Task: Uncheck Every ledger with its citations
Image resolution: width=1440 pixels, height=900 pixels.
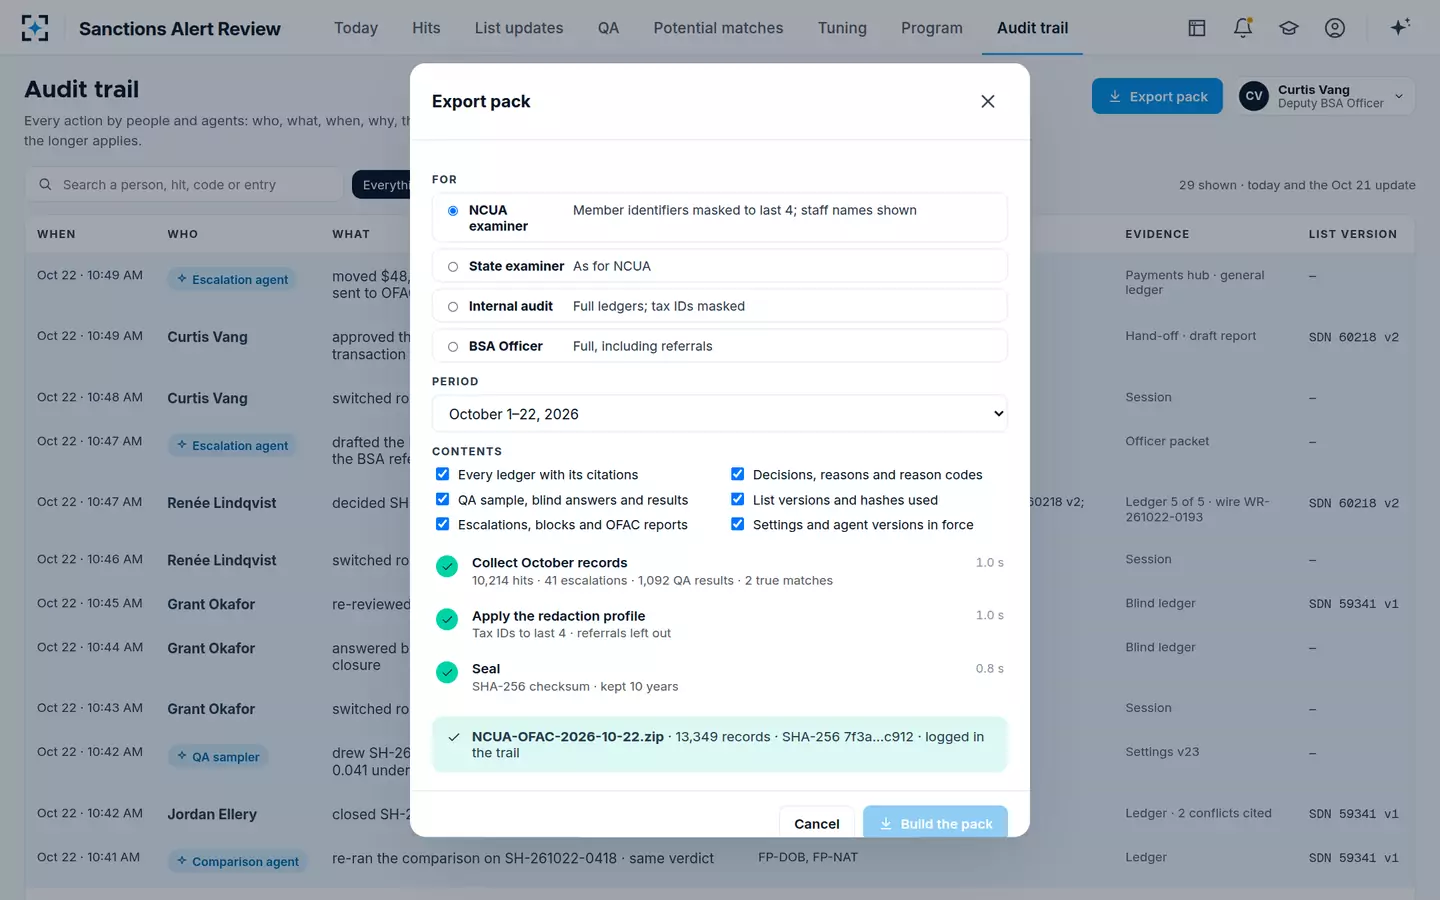Action: coord(442,474)
